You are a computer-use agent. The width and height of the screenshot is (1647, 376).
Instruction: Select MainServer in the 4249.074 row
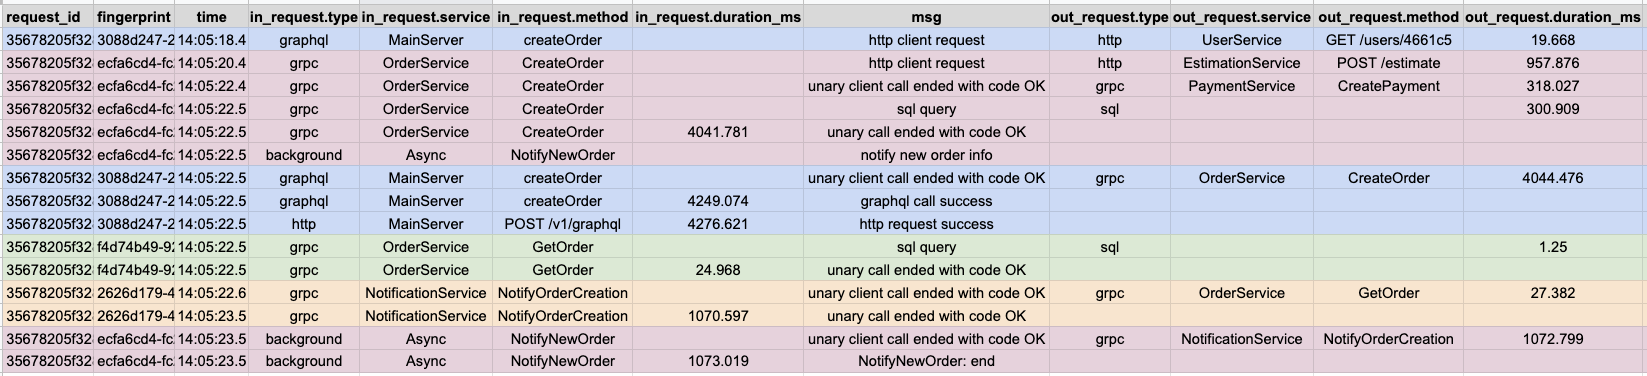pyautogui.click(x=426, y=201)
